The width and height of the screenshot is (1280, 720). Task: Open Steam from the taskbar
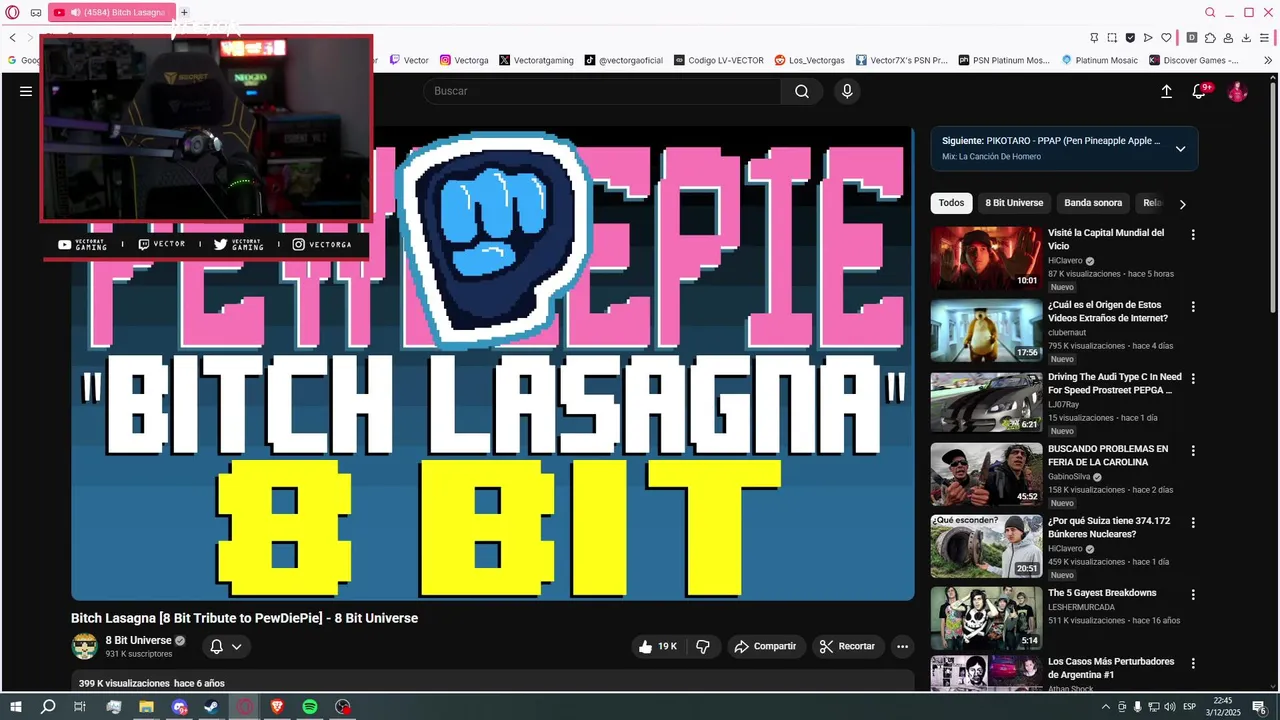(212, 706)
